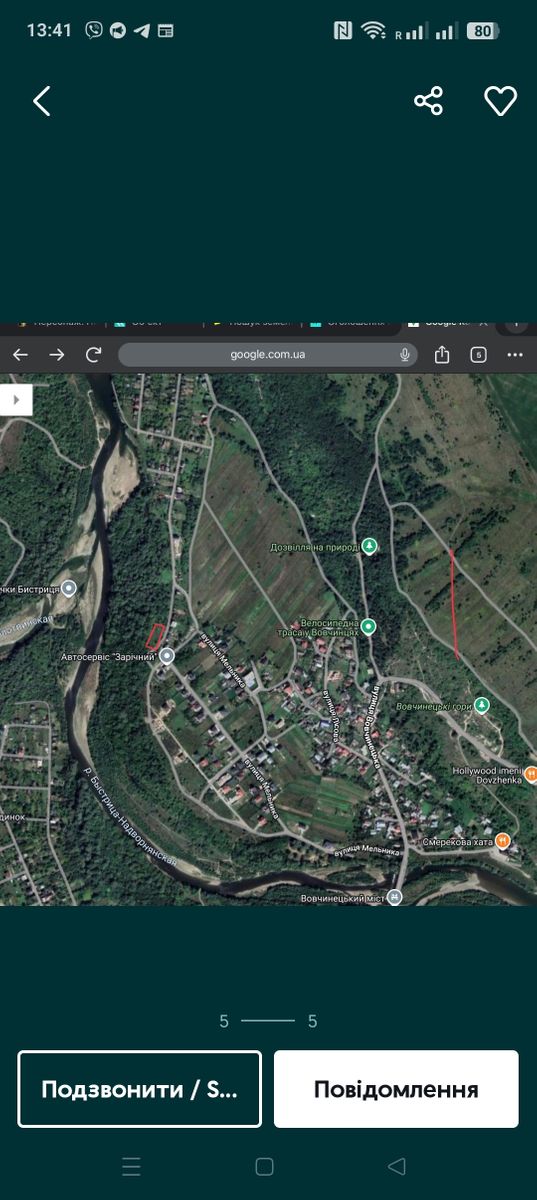This screenshot has height=1200, width=537.
Task: Tap the back arrow icon
Action: (41, 101)
